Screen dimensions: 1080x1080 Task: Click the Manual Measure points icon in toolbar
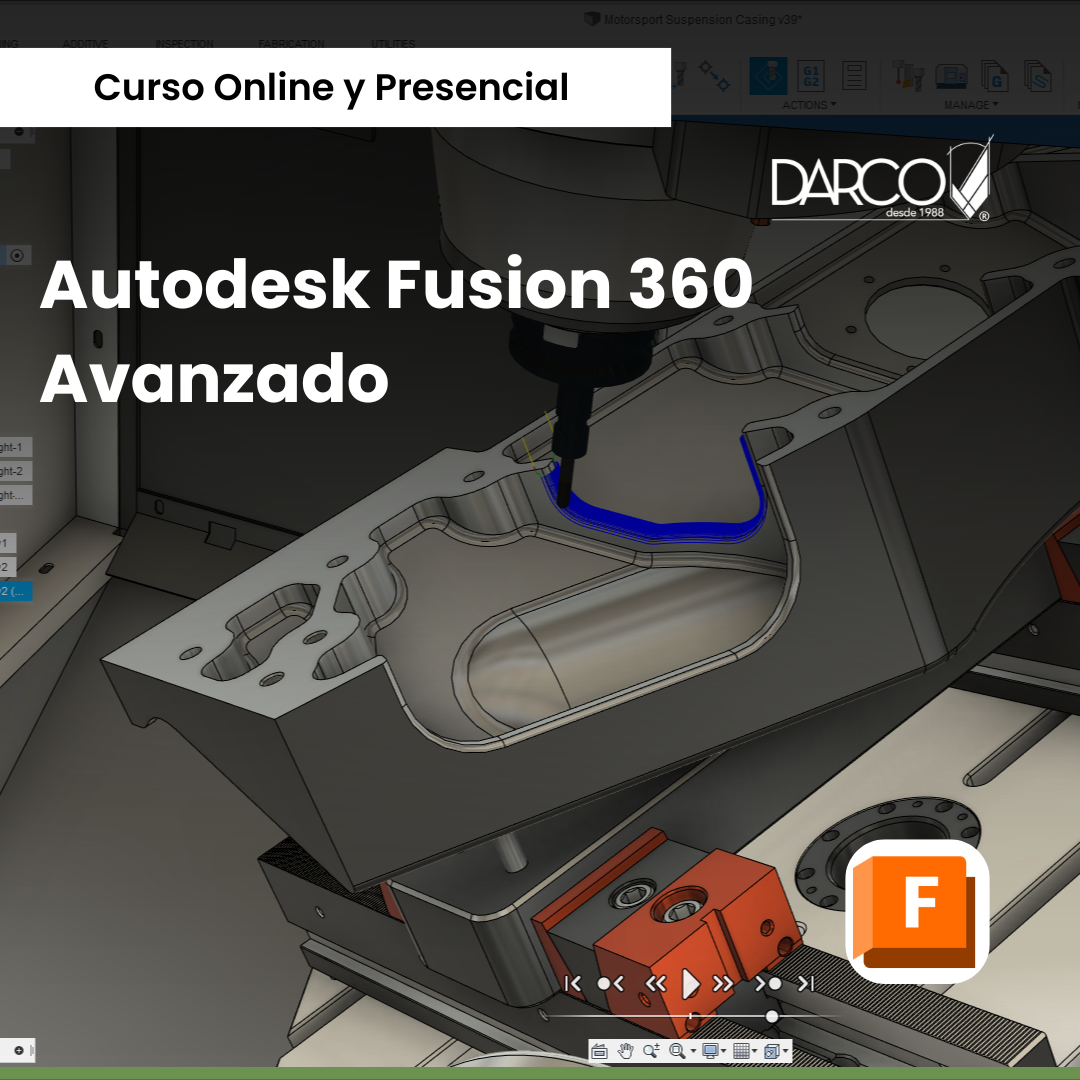coord(714,76)
